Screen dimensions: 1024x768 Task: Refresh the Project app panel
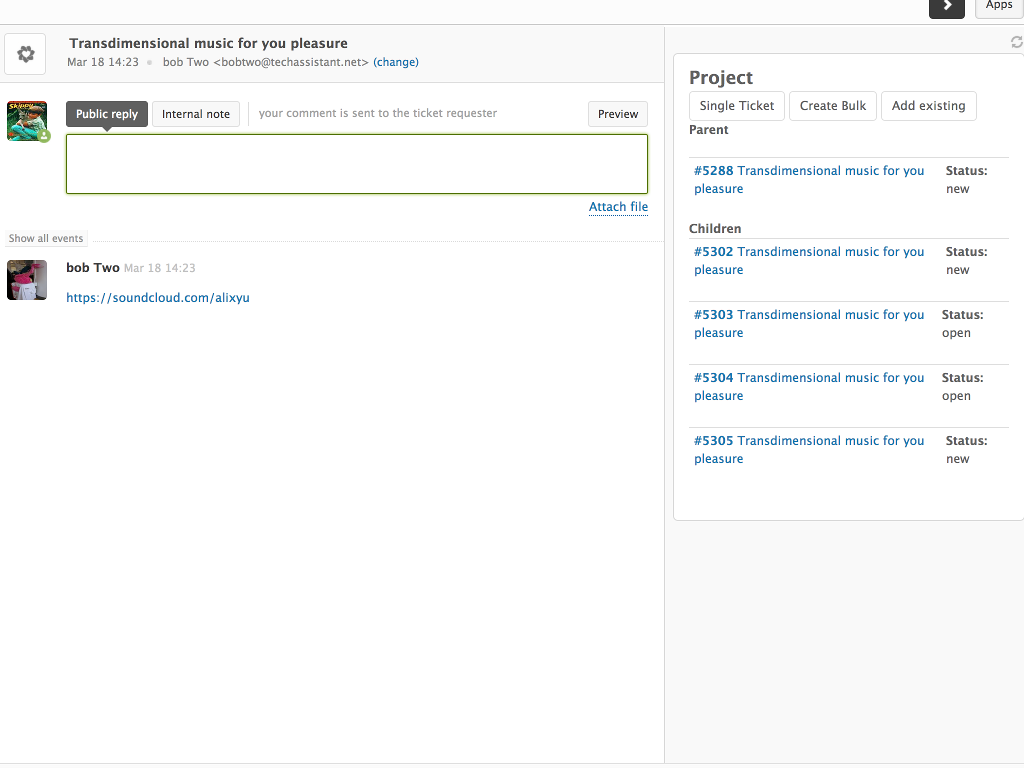(1016, 42)
